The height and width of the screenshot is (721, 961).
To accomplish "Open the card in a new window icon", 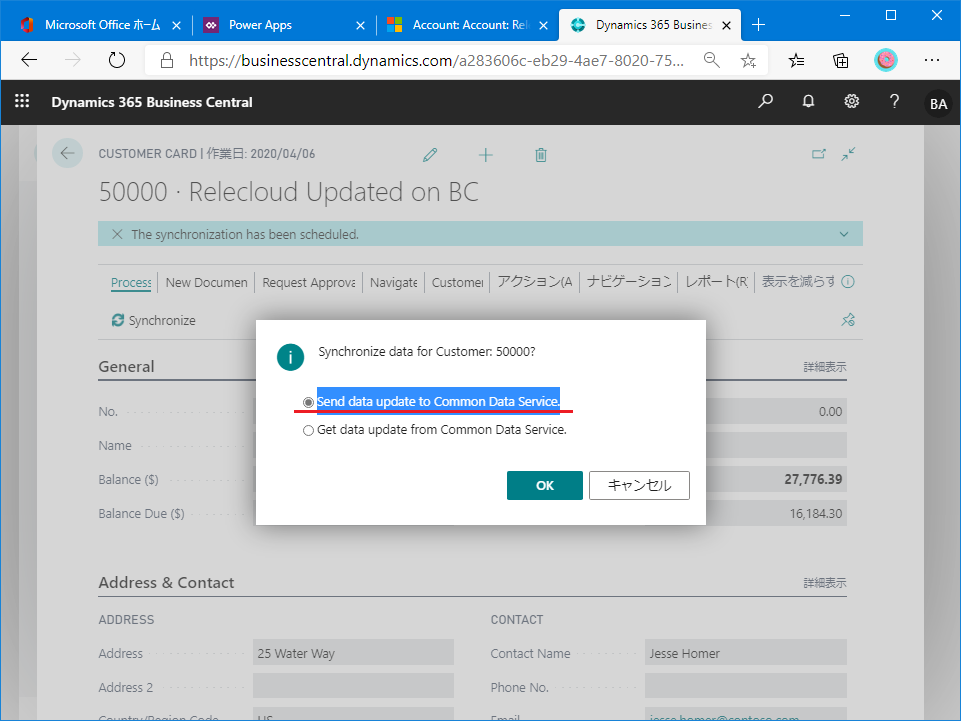I will pyautogui.click(x=819, y=154).
